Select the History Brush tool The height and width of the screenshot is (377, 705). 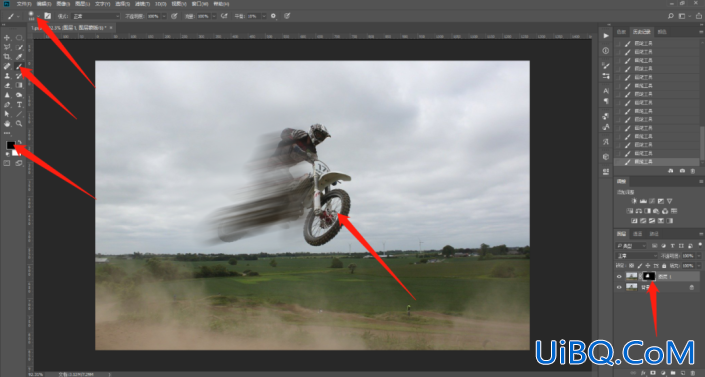point(19,76)
